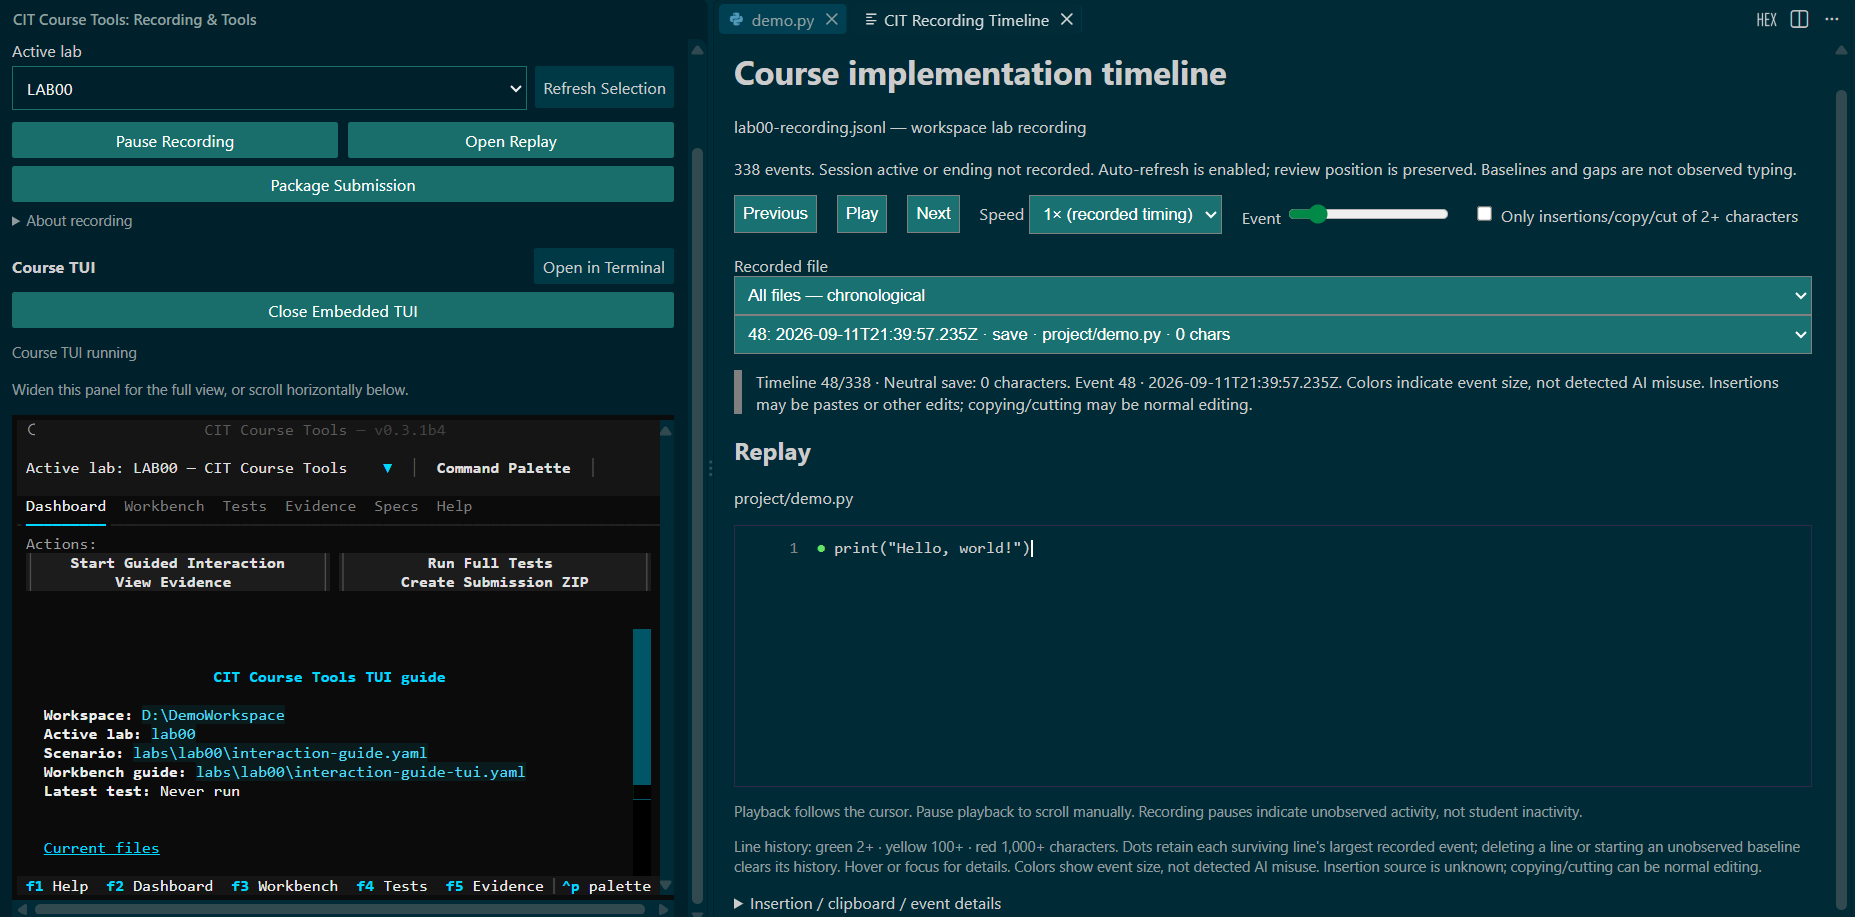Viewport: 1855px width, 917px height.
Task: Select the Dashboard tab in the TUI
Action: [66, 506]
